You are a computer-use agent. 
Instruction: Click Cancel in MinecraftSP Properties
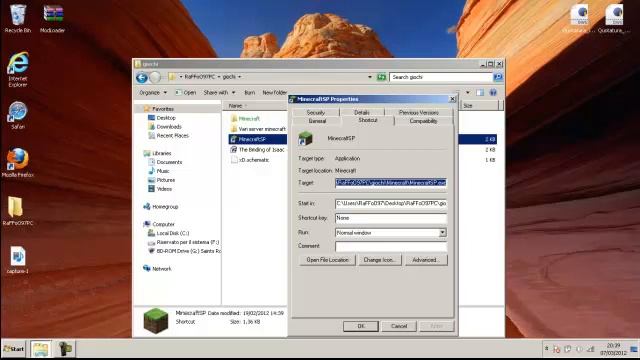(x=399, y=326)
